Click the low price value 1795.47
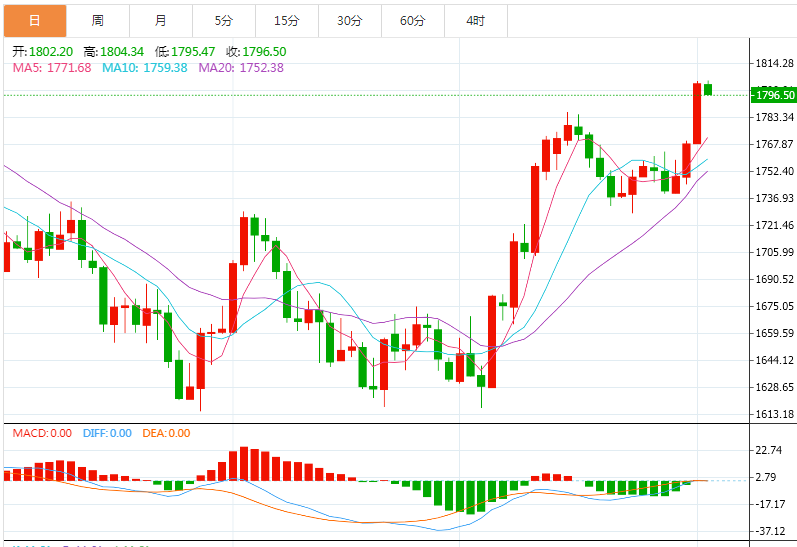Screen dimensions: 797x547 coord(193,52)
